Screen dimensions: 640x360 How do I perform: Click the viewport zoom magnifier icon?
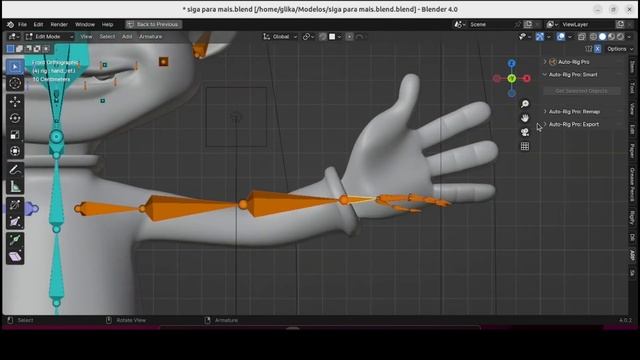(525, 104)
